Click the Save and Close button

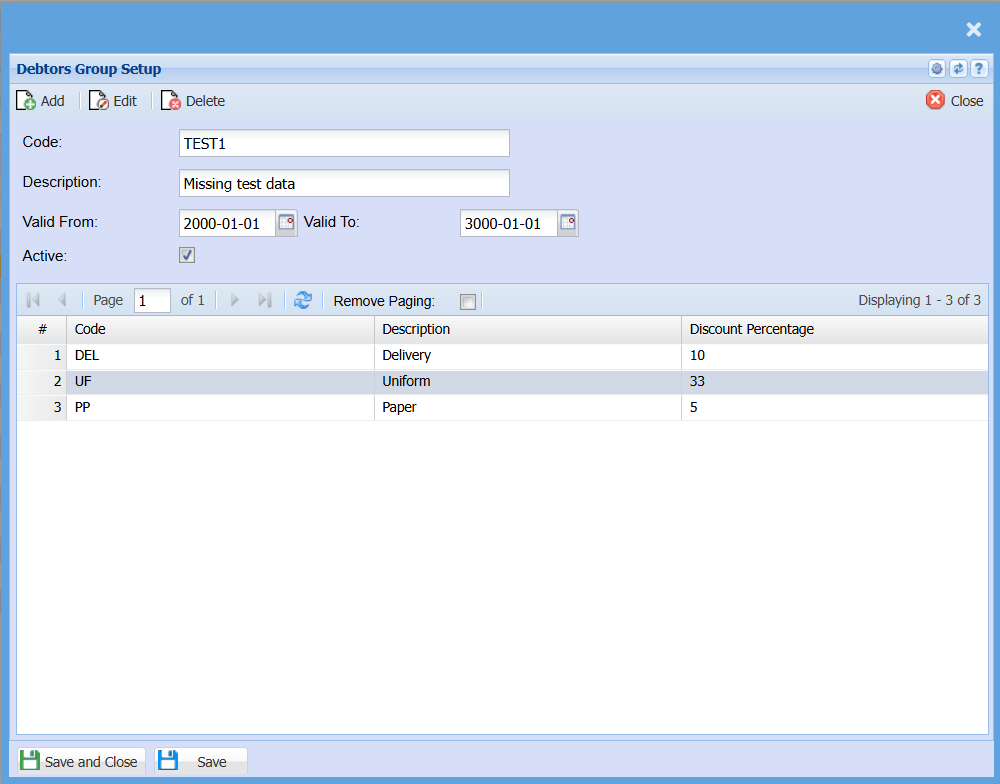coord(79,761)
